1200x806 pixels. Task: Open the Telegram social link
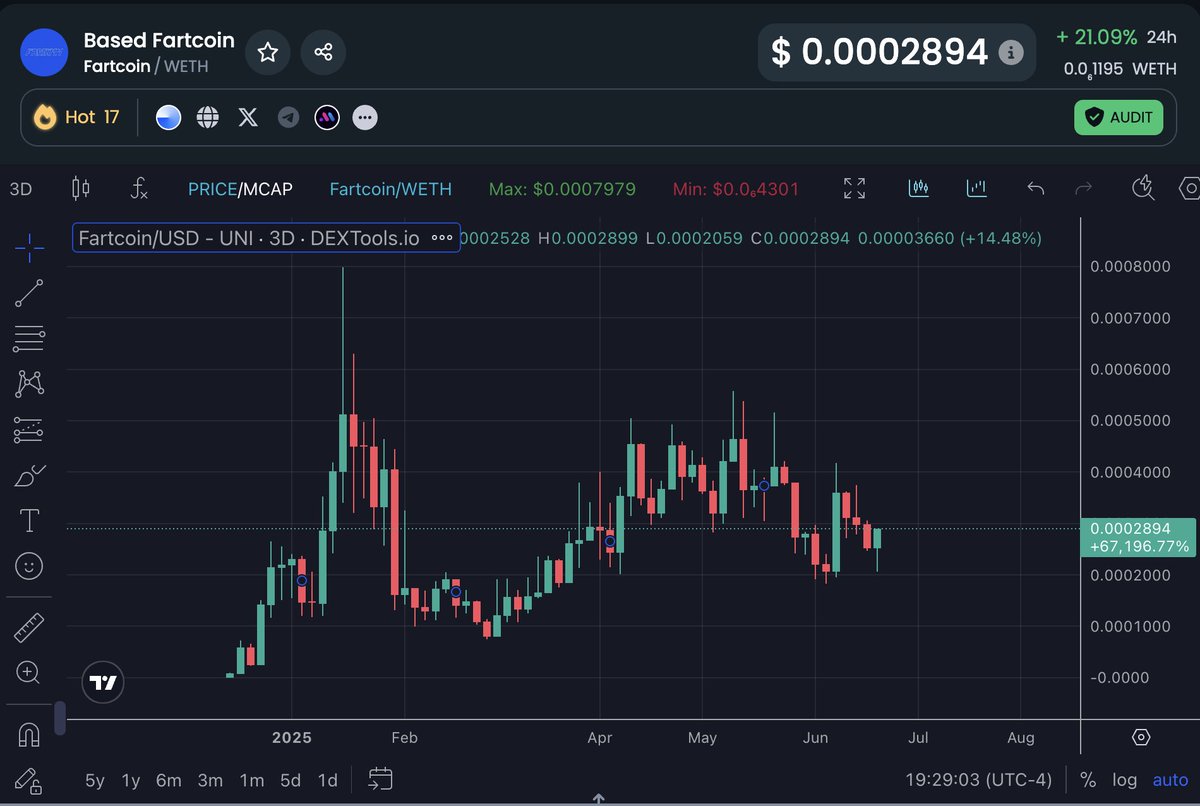point(288,118)
